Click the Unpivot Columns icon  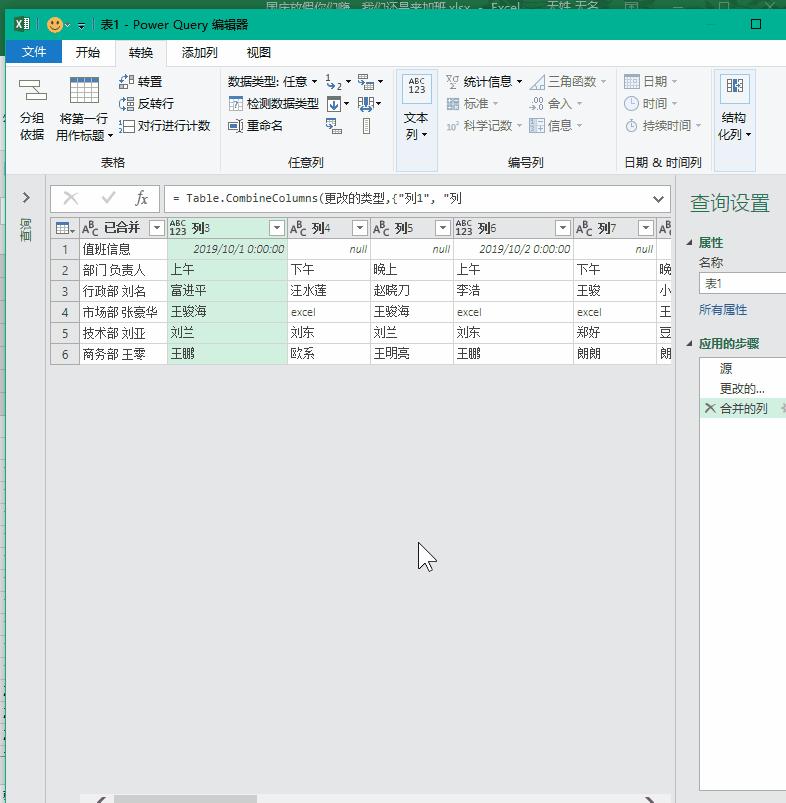[x=366, y=81]
